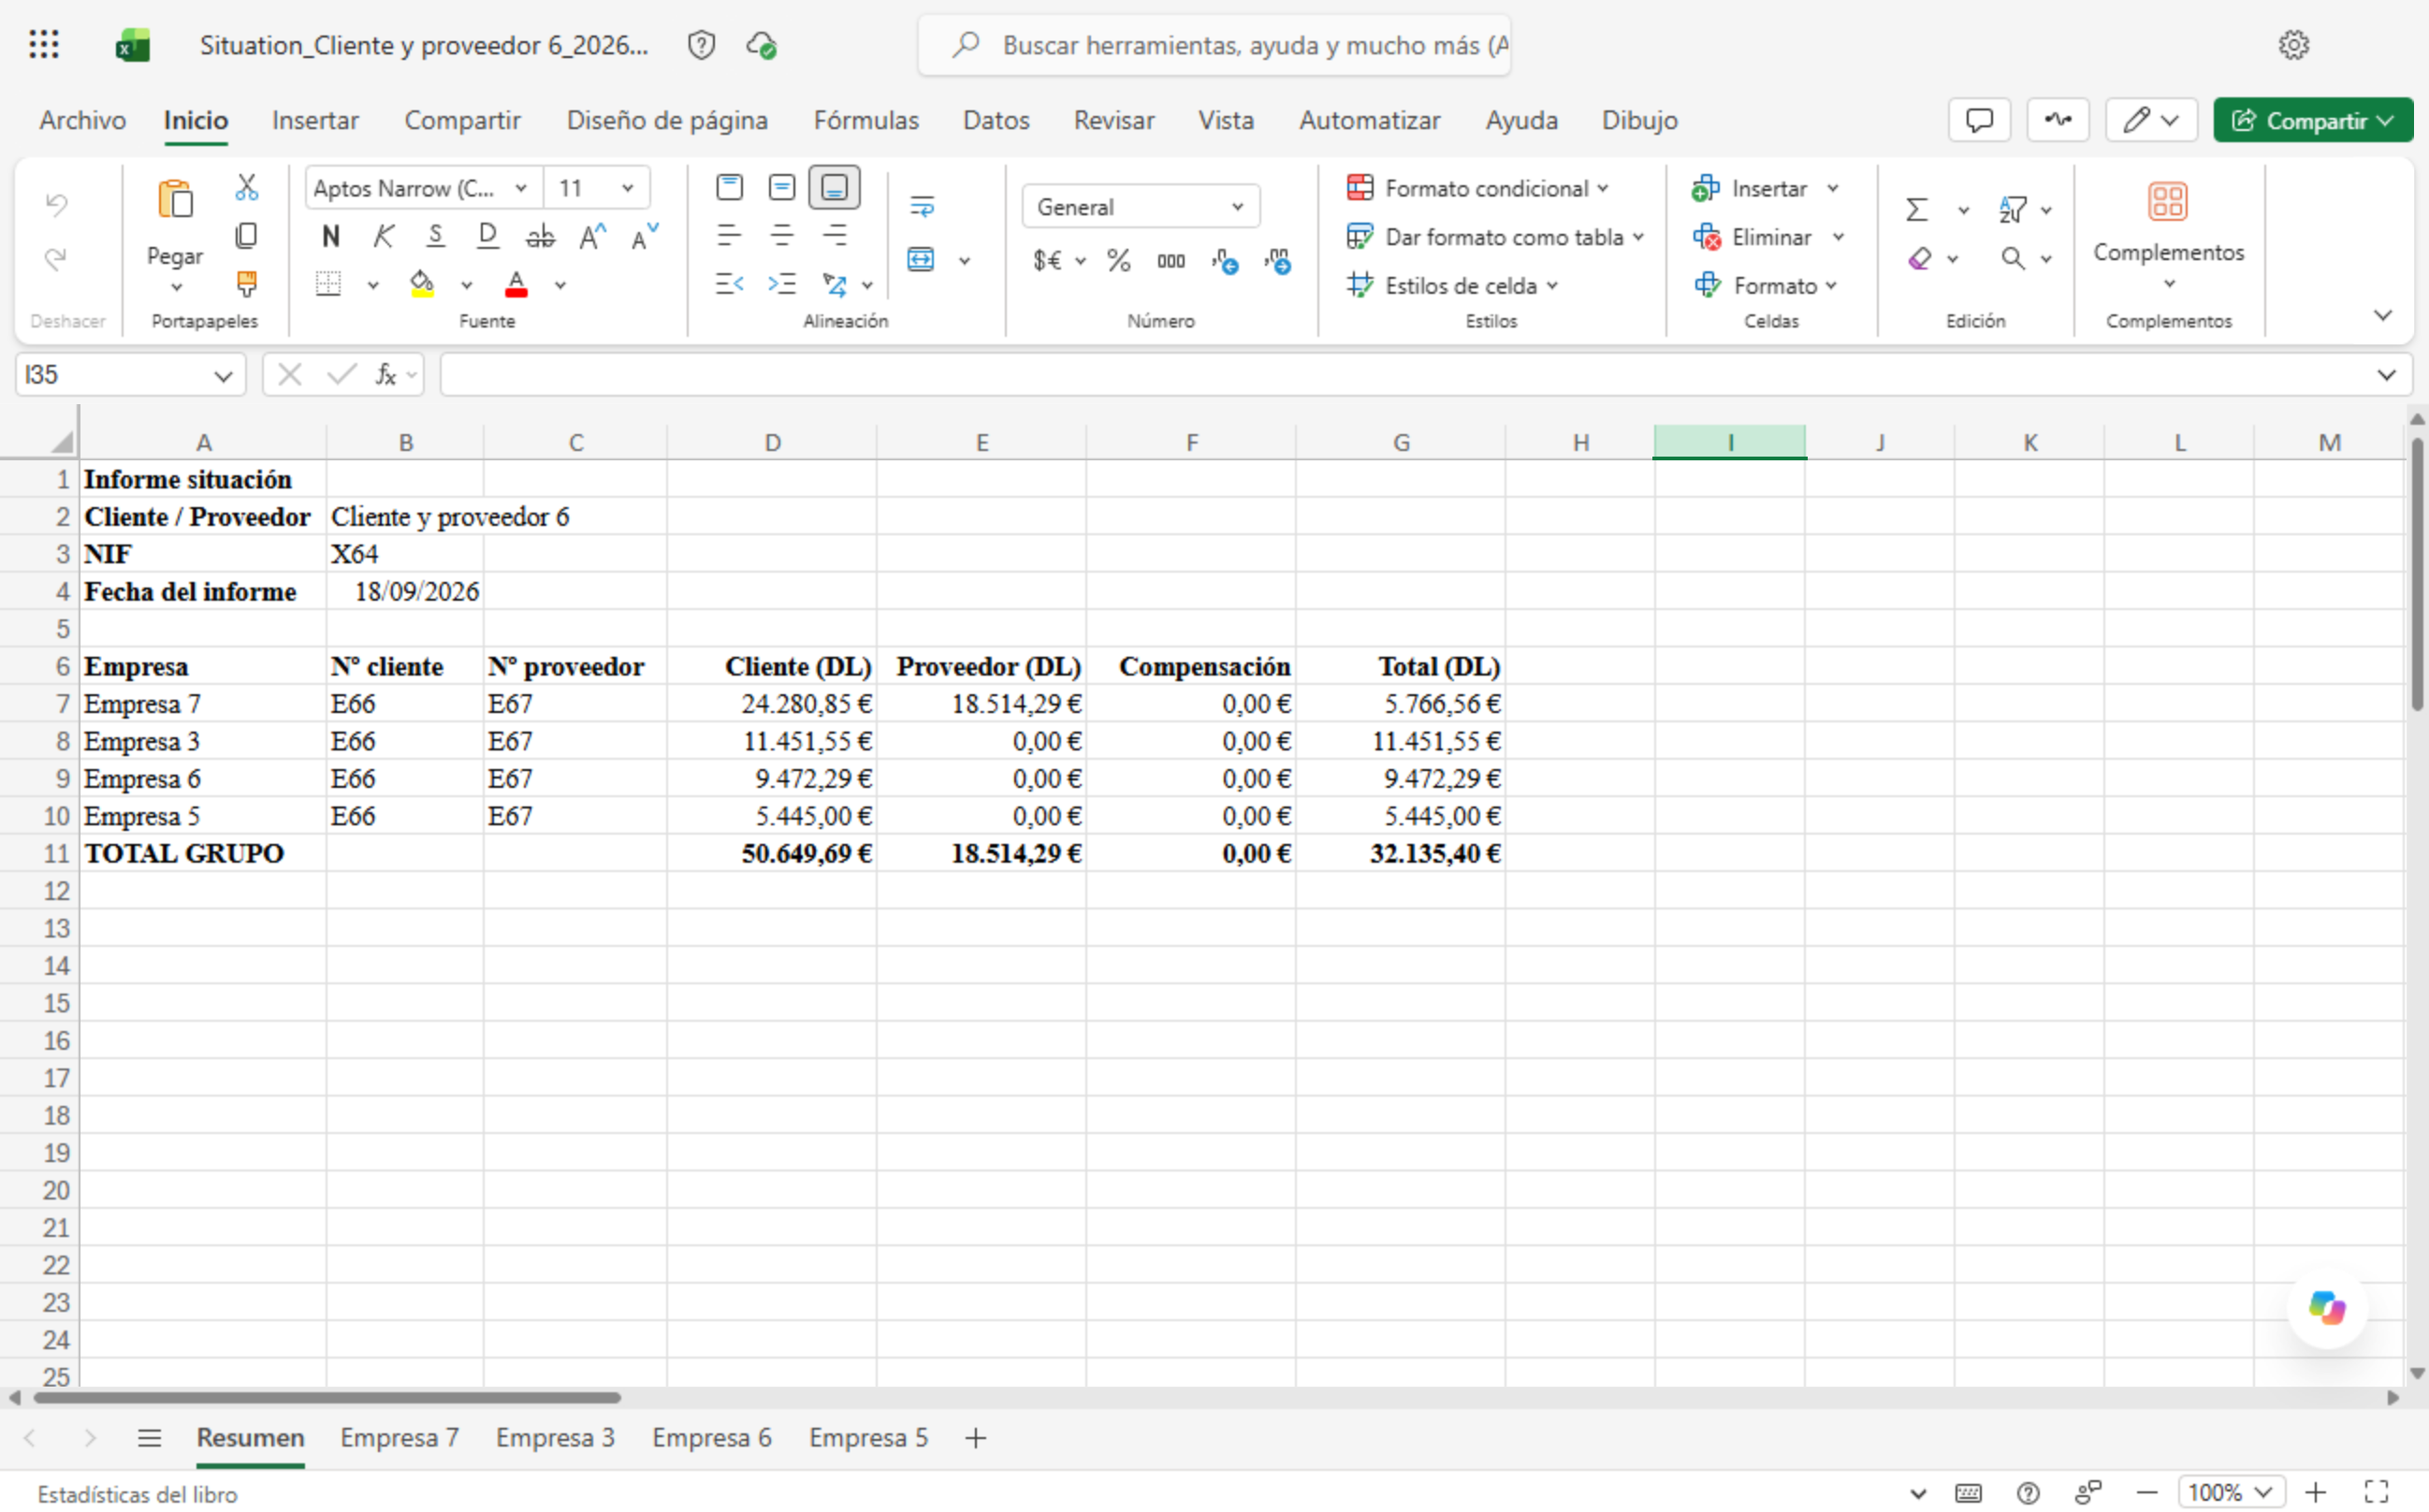Click the activity catch-up icon
The height and width of the screenshot is (1512, 2429).
coord(2058,120)
